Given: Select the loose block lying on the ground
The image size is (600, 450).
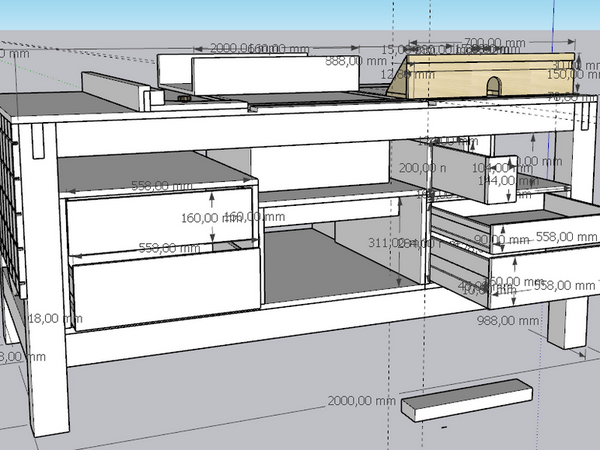Looking at the screenshot, I should click(466, 399).
